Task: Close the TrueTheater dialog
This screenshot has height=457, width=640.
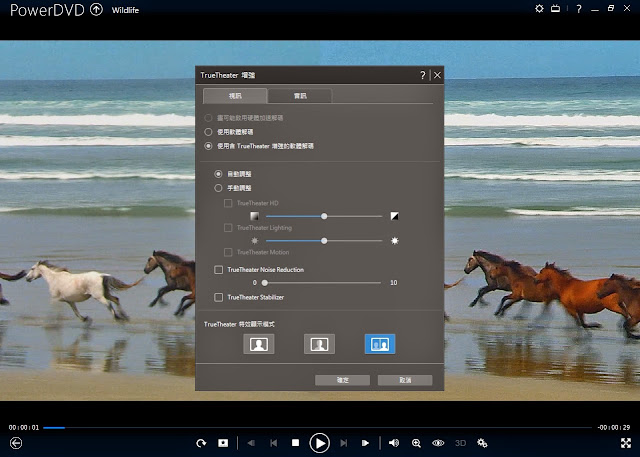Action: tap(437, 75)
